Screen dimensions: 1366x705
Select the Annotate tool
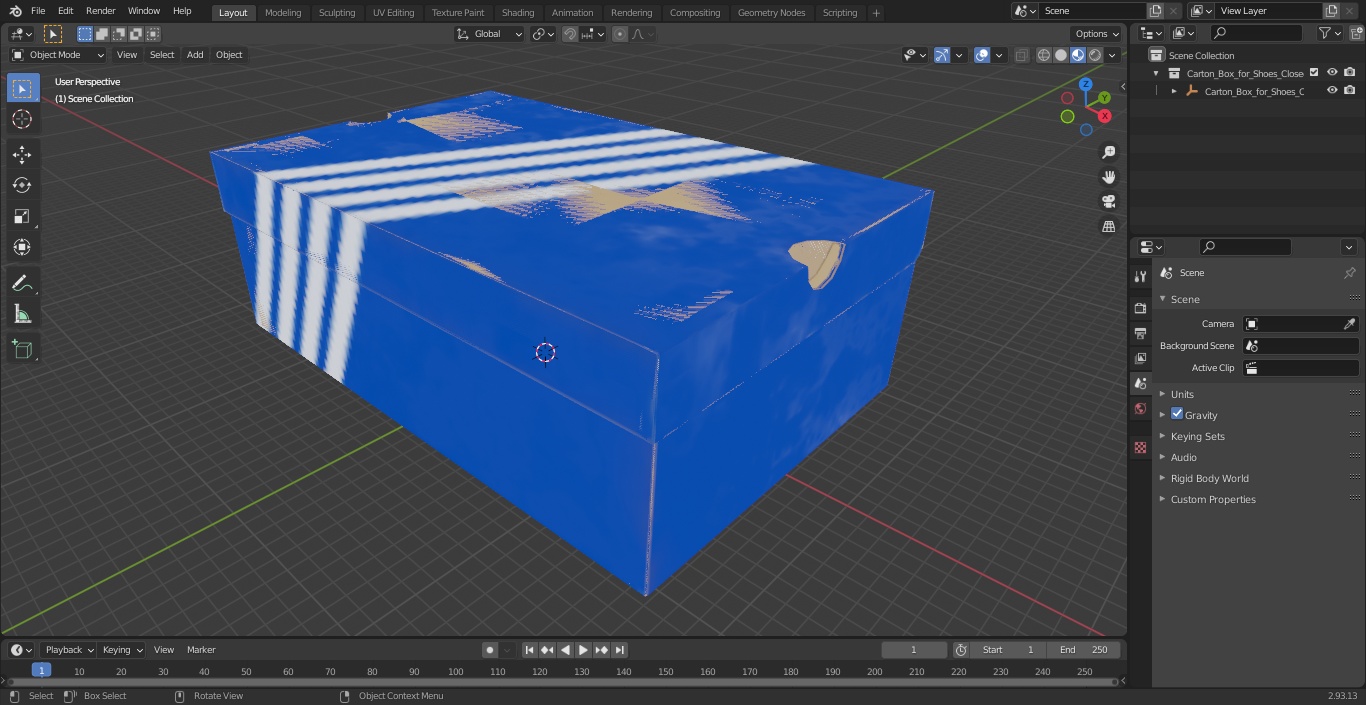[22, 283]
